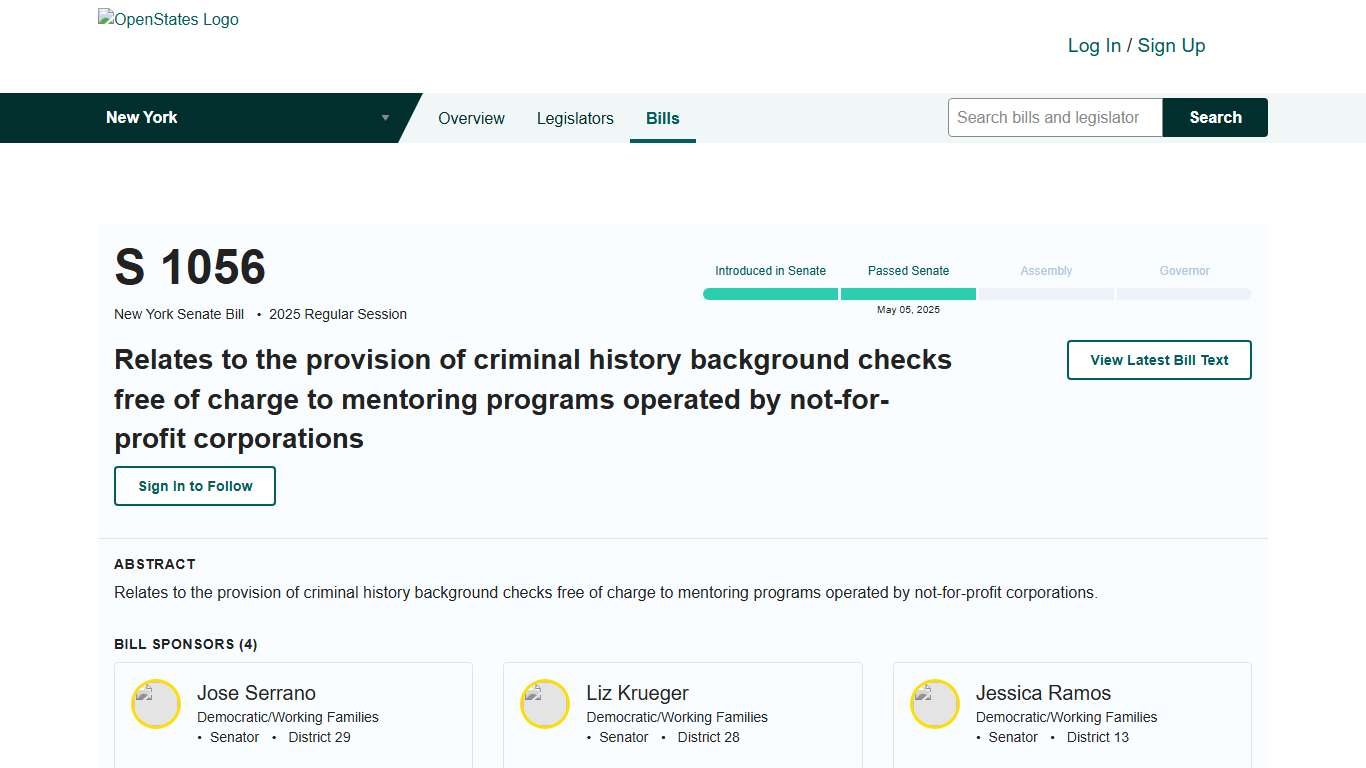Focus the search bills and legislators field
Image resolution: width=1366 pixels, height=768 pixels.
pyautogui.click(x=1054, y=118)
